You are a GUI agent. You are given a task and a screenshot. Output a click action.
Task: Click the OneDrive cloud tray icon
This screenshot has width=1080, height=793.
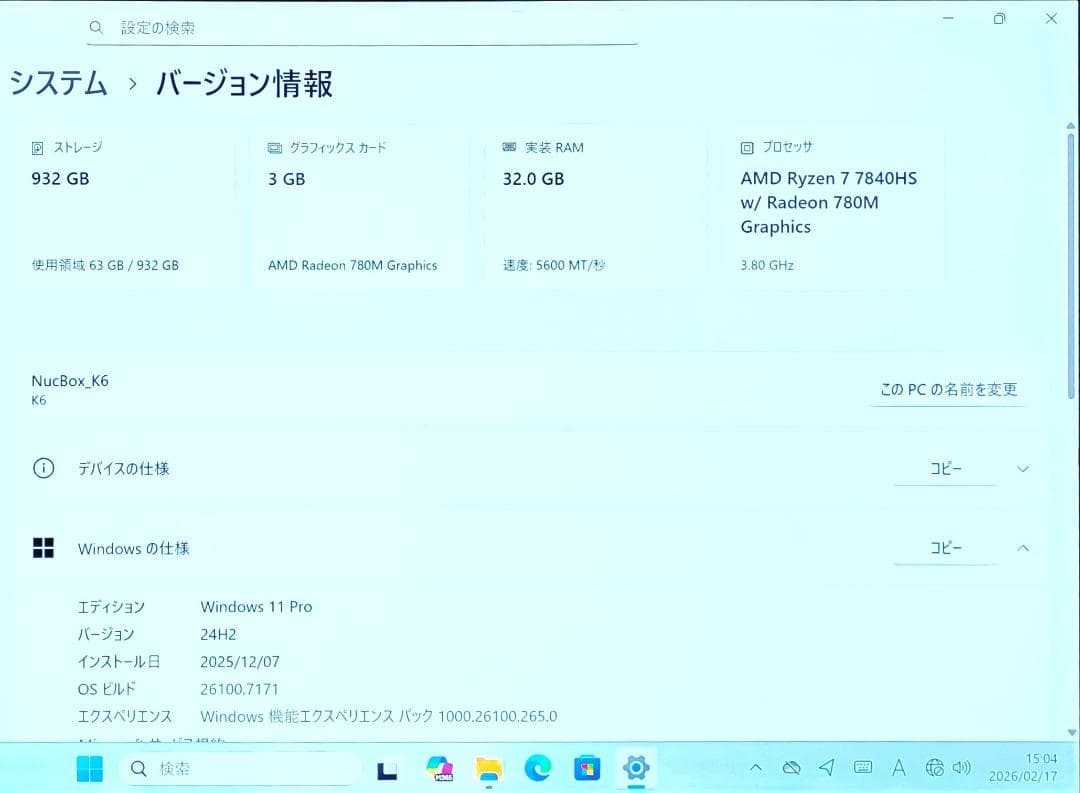791,768
